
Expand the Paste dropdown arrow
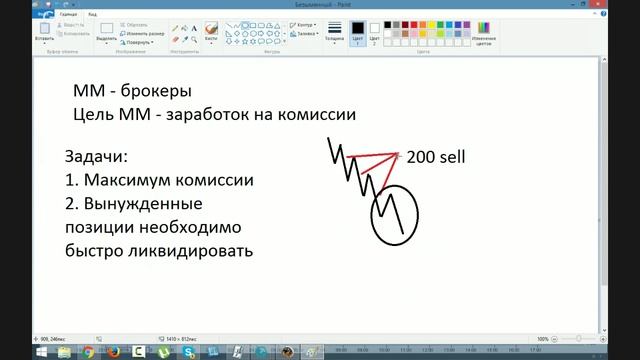(44, 42)
